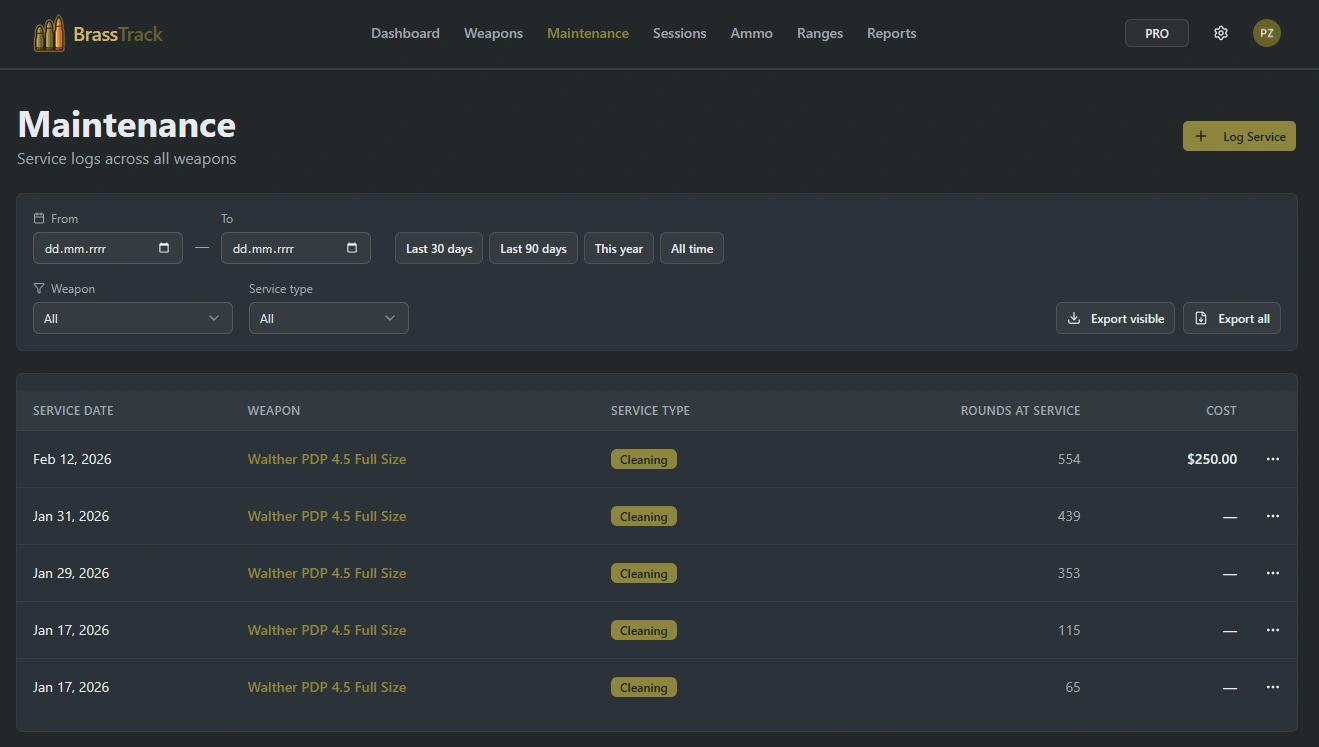Image resolution: width=1319 pixels, height=747 pixels.
Task: Open the PZ user avatar menu
Action: [1266, 33]
